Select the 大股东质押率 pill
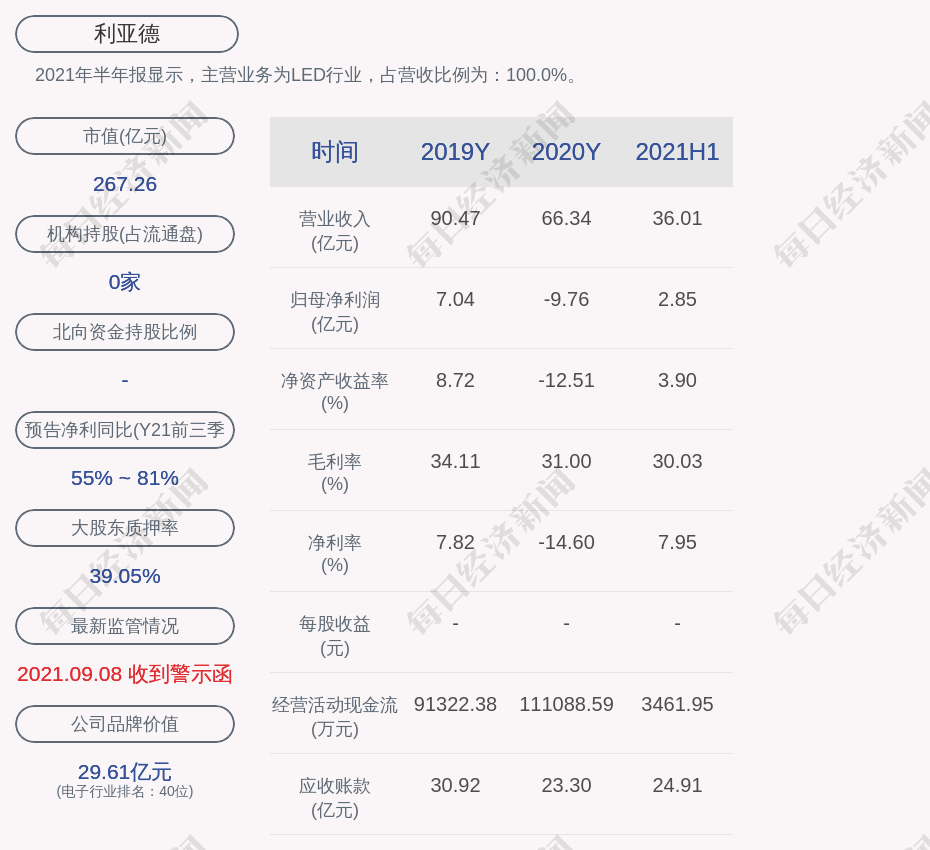Screen dimensions: 930x850 [125, 528]
